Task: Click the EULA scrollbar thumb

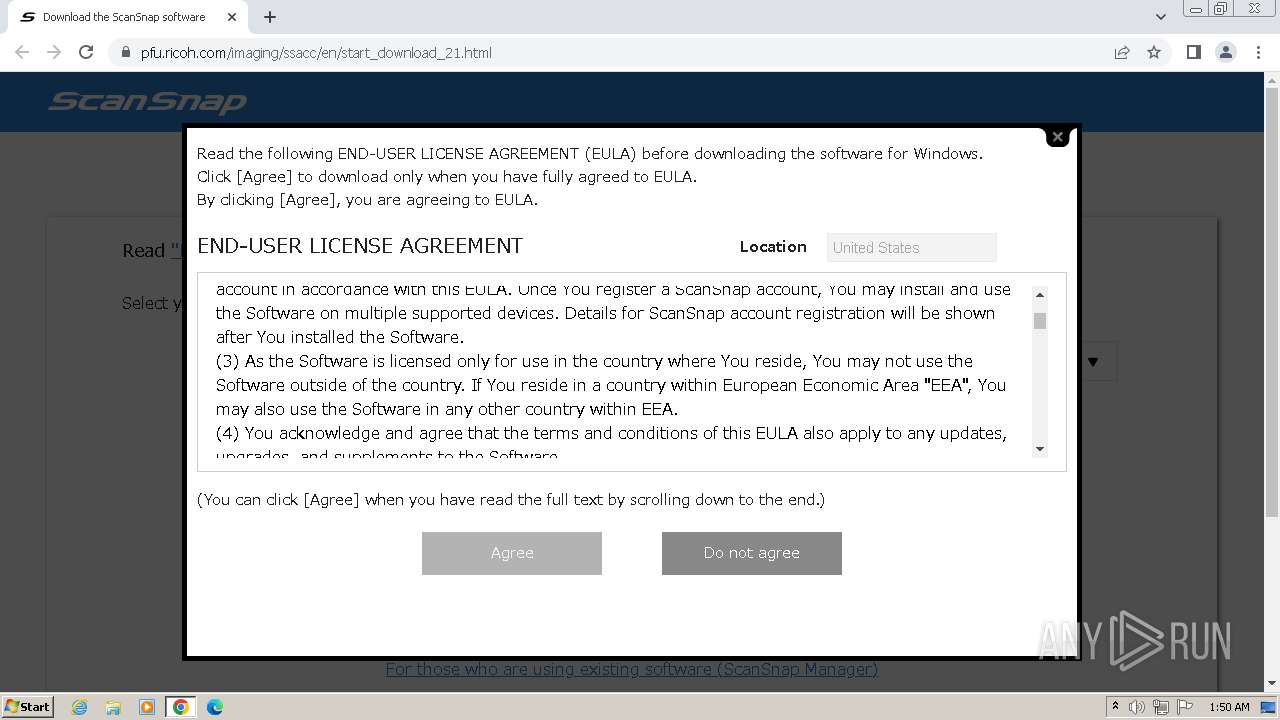Action: (1040, 321)
